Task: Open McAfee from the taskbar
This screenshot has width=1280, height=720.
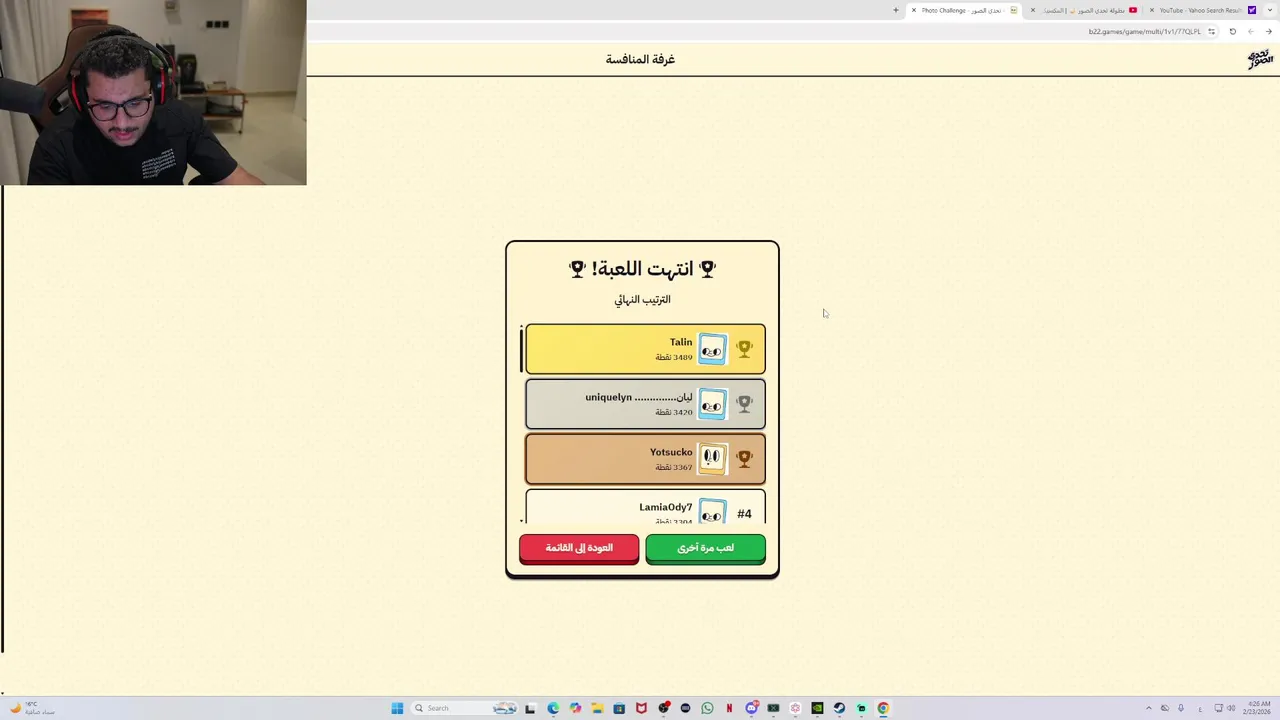Action: coord(641,708)
